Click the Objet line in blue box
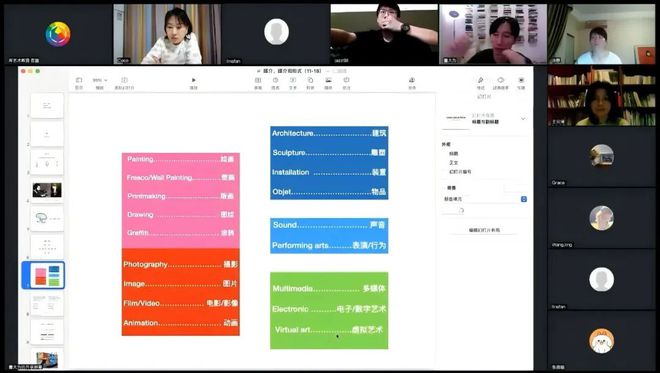The height and width of the screenshot is (373, 660). 329,192
